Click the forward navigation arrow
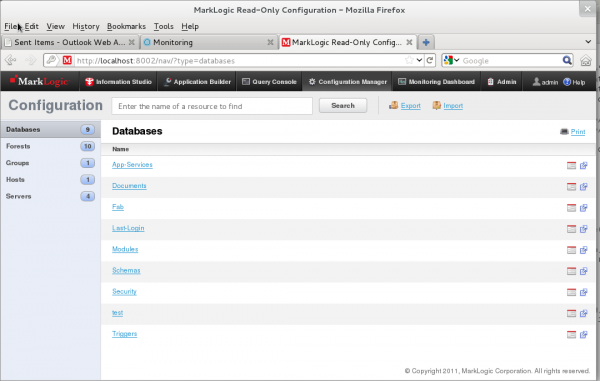 [30, 60]
